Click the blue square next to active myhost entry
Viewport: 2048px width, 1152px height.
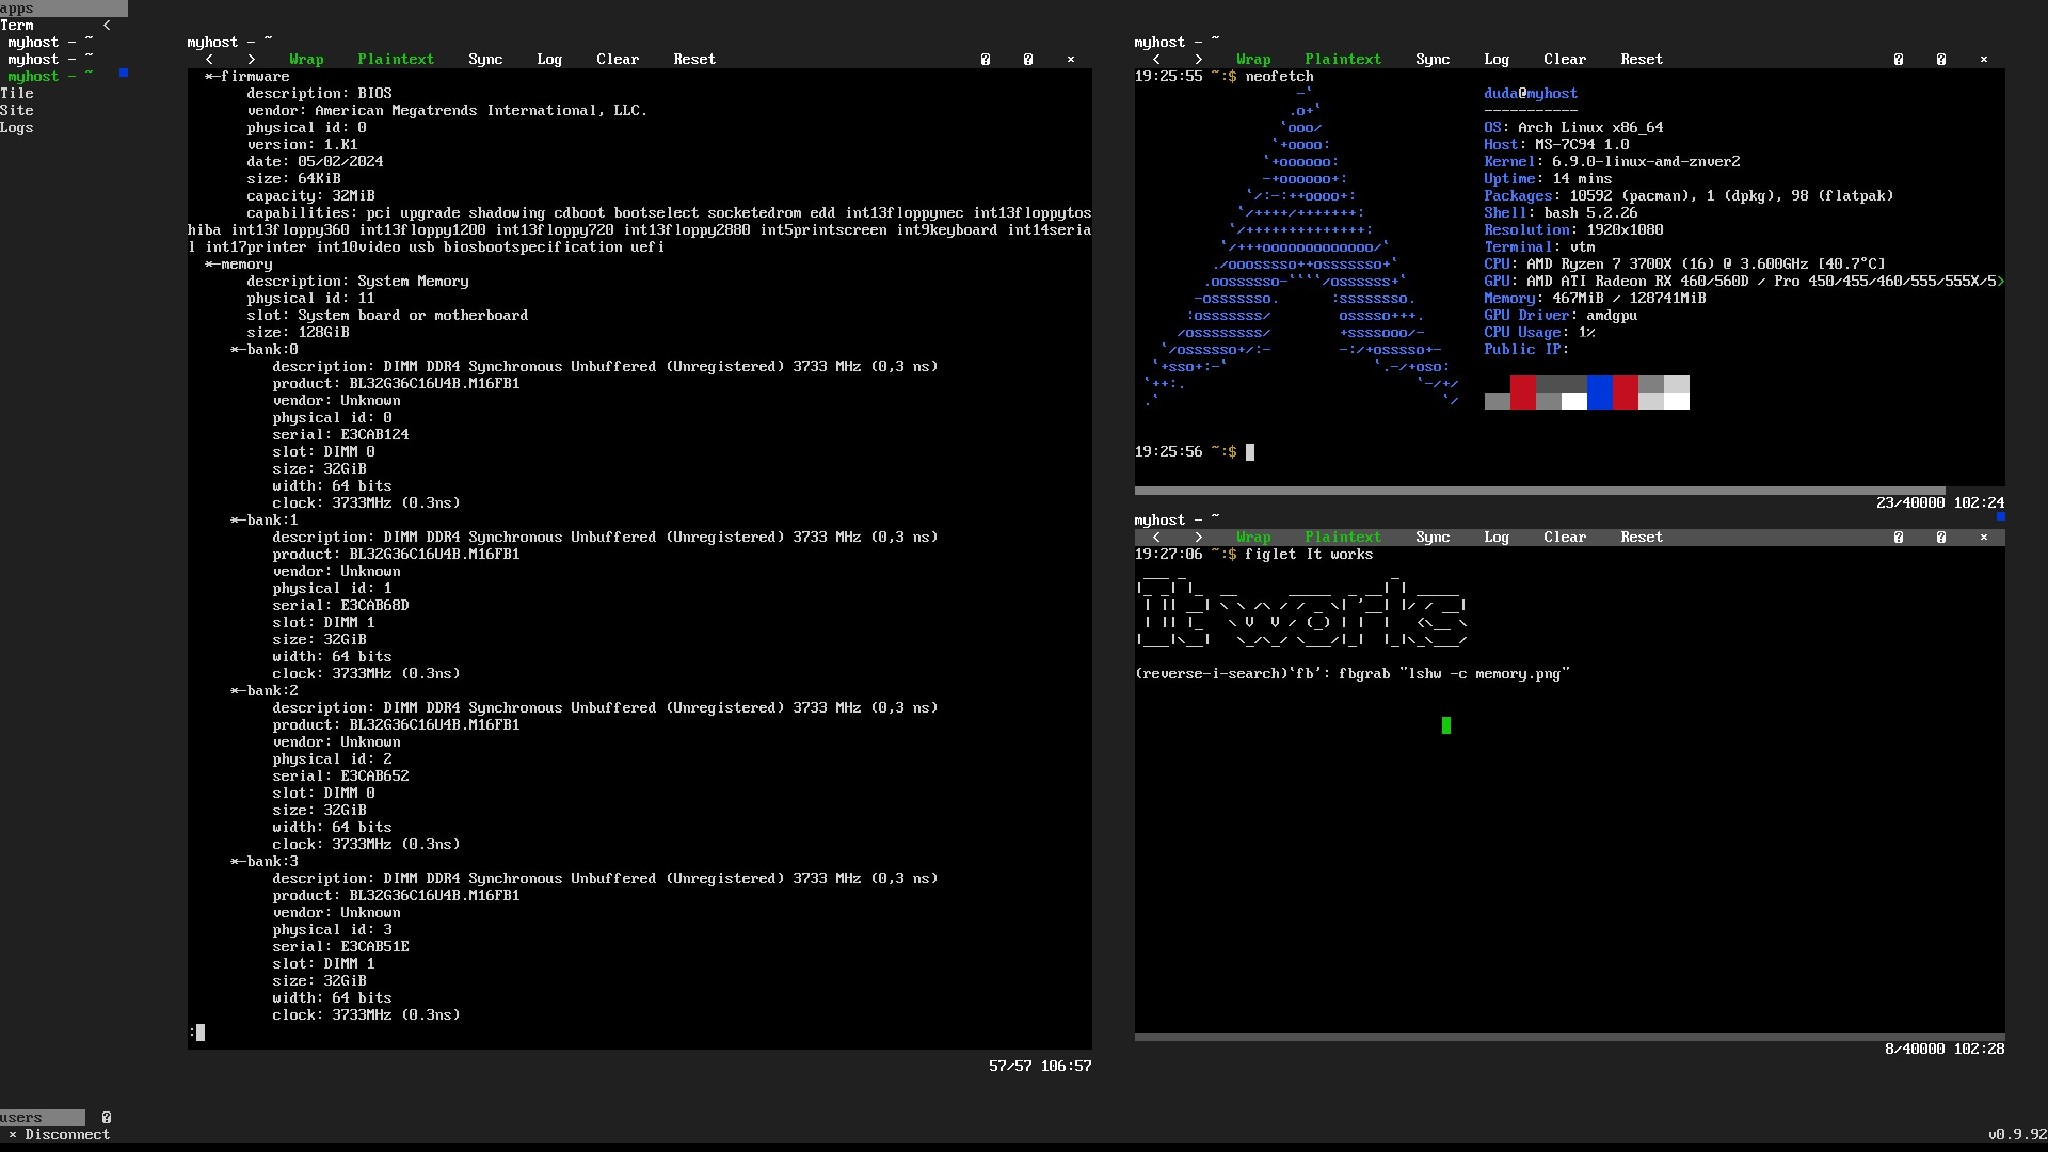pyautogui.click(x=123, y=73)
